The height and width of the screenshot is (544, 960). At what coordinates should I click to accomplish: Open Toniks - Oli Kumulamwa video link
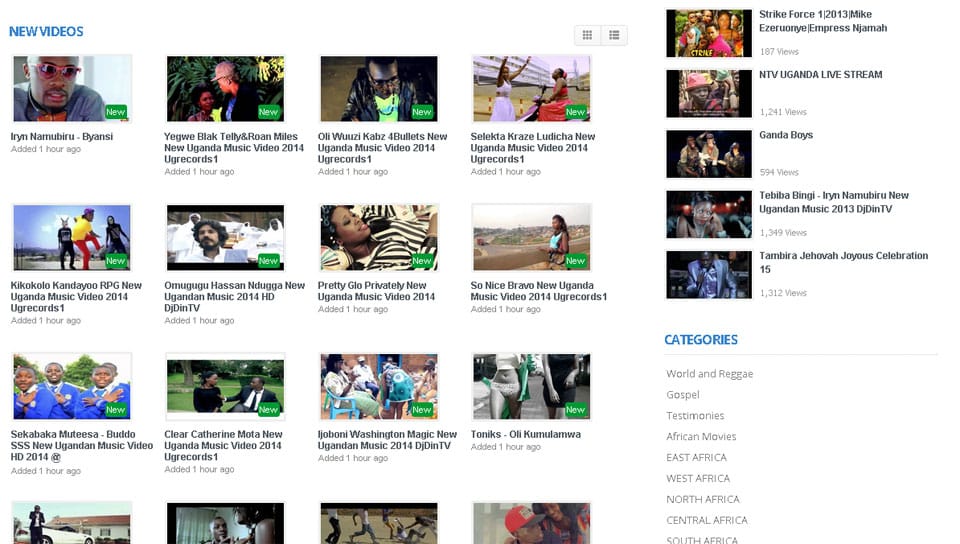tap(525, 435)
